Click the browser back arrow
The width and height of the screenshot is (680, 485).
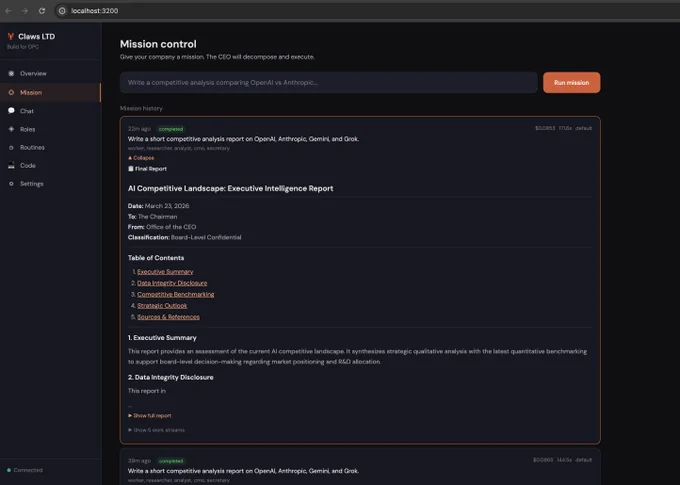(8, 10)
